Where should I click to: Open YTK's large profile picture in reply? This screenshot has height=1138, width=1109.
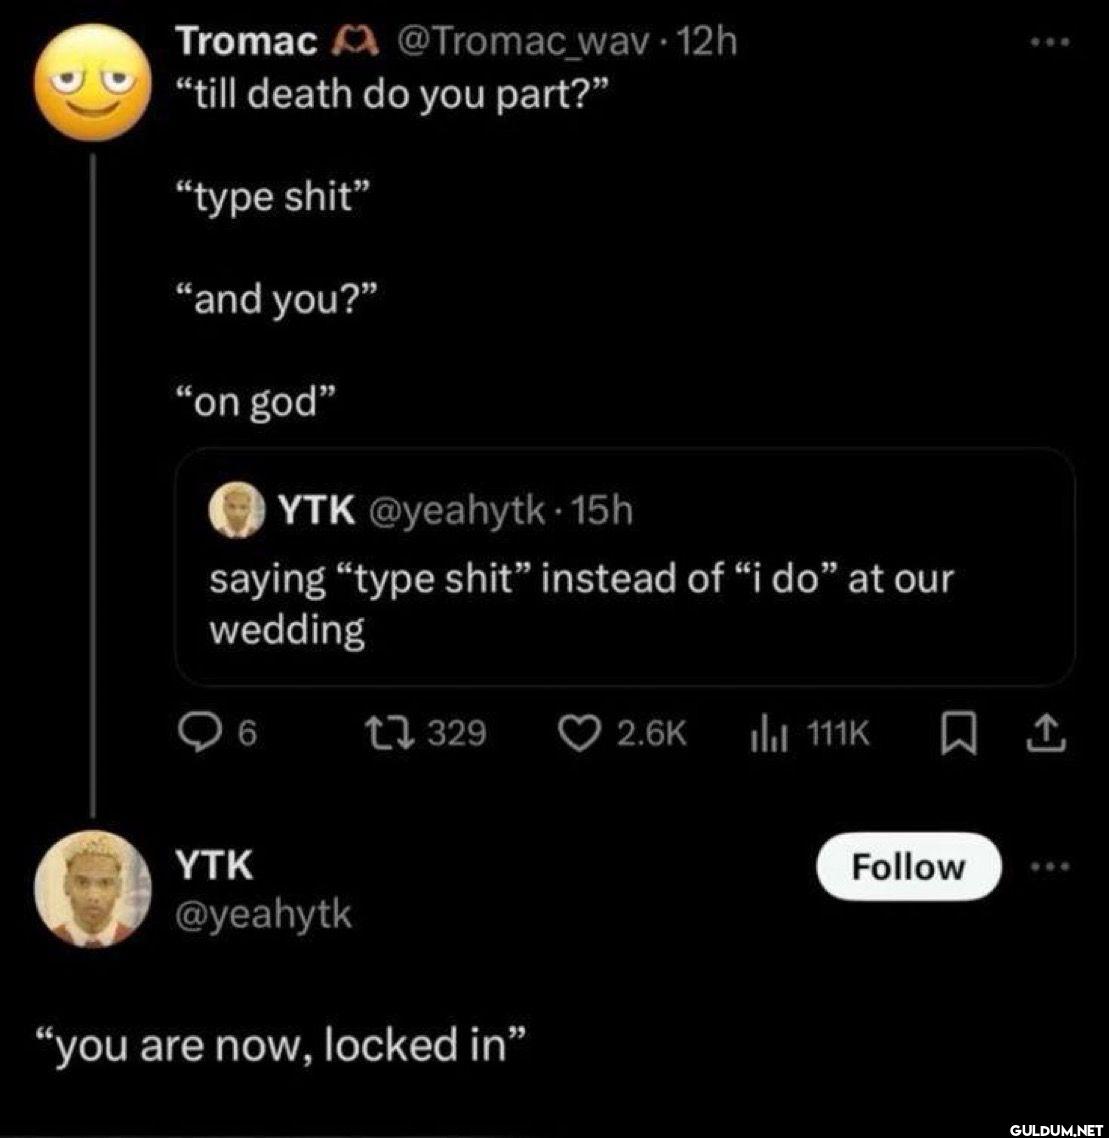(91, 886)
